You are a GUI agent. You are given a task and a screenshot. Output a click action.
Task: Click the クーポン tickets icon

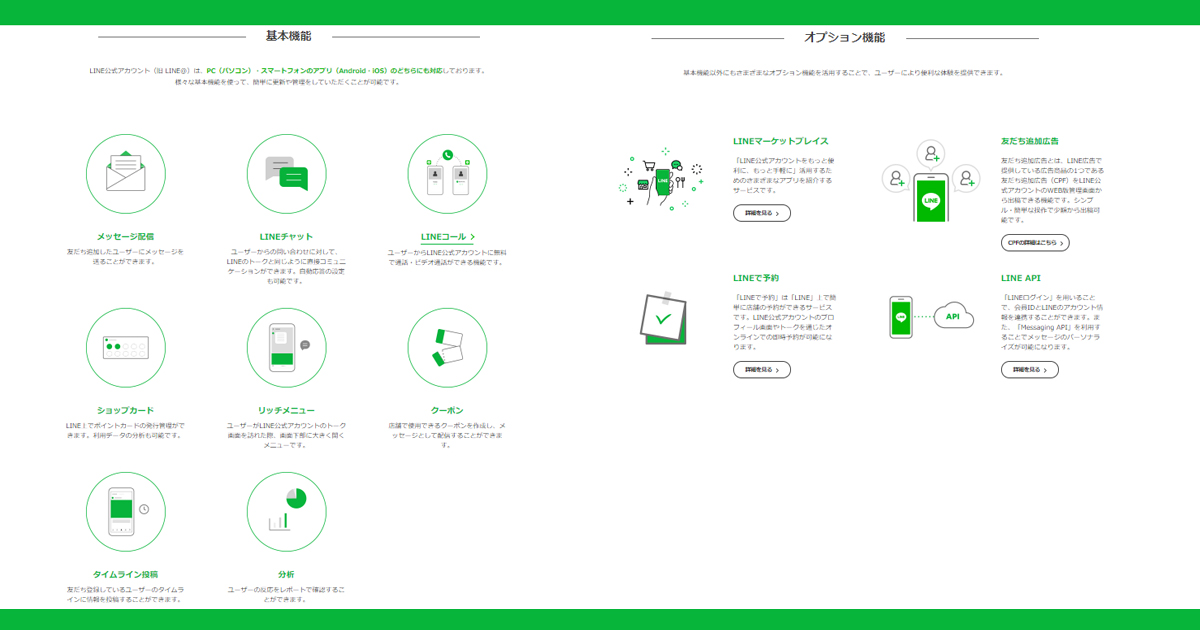(447, 347)
